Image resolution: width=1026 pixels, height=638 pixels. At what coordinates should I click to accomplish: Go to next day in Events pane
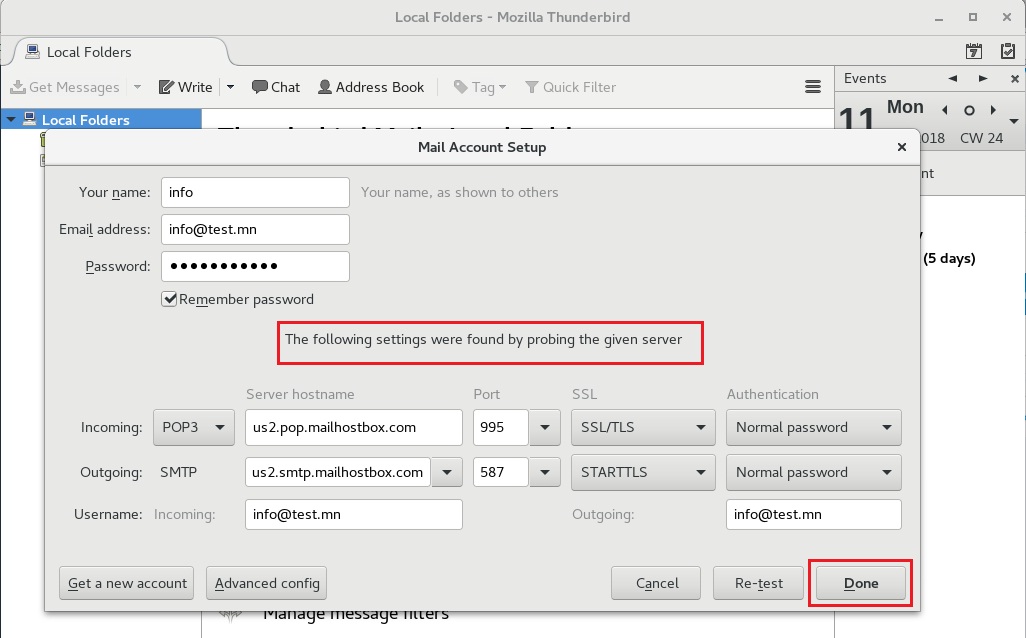click(x=983, y=79)
